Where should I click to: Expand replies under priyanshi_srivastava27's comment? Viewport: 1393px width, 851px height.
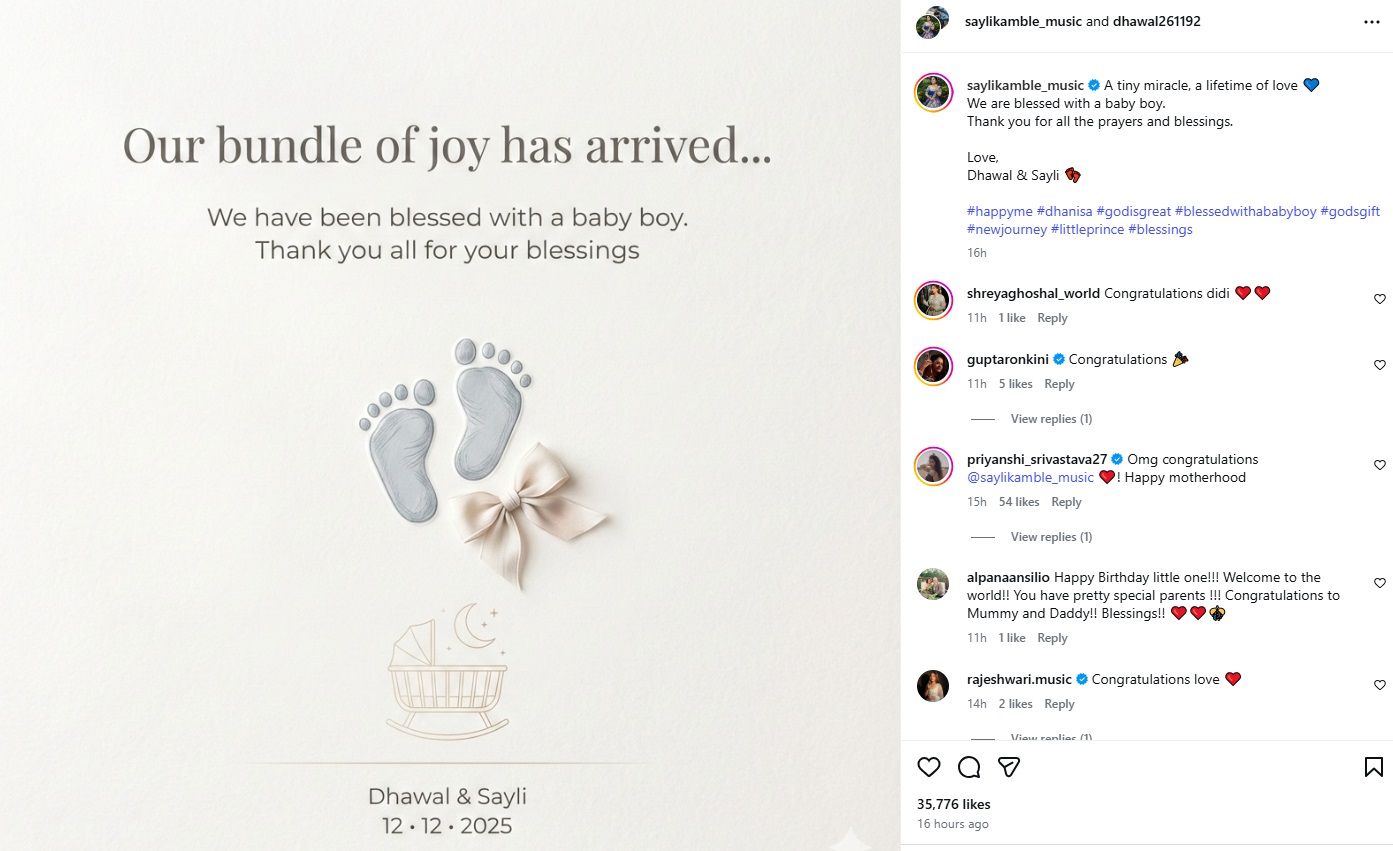(x=1050, y=537)
